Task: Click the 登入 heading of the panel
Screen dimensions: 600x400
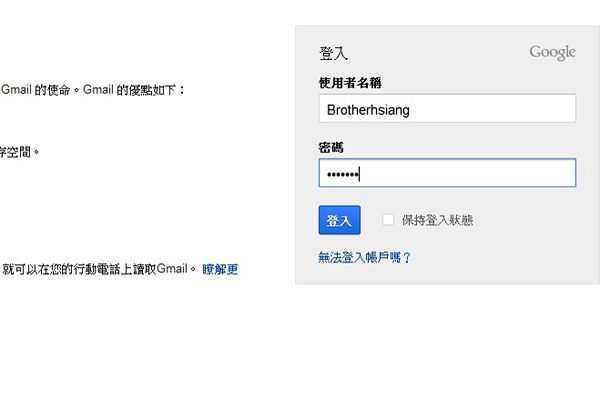Action: coord(333,53)
